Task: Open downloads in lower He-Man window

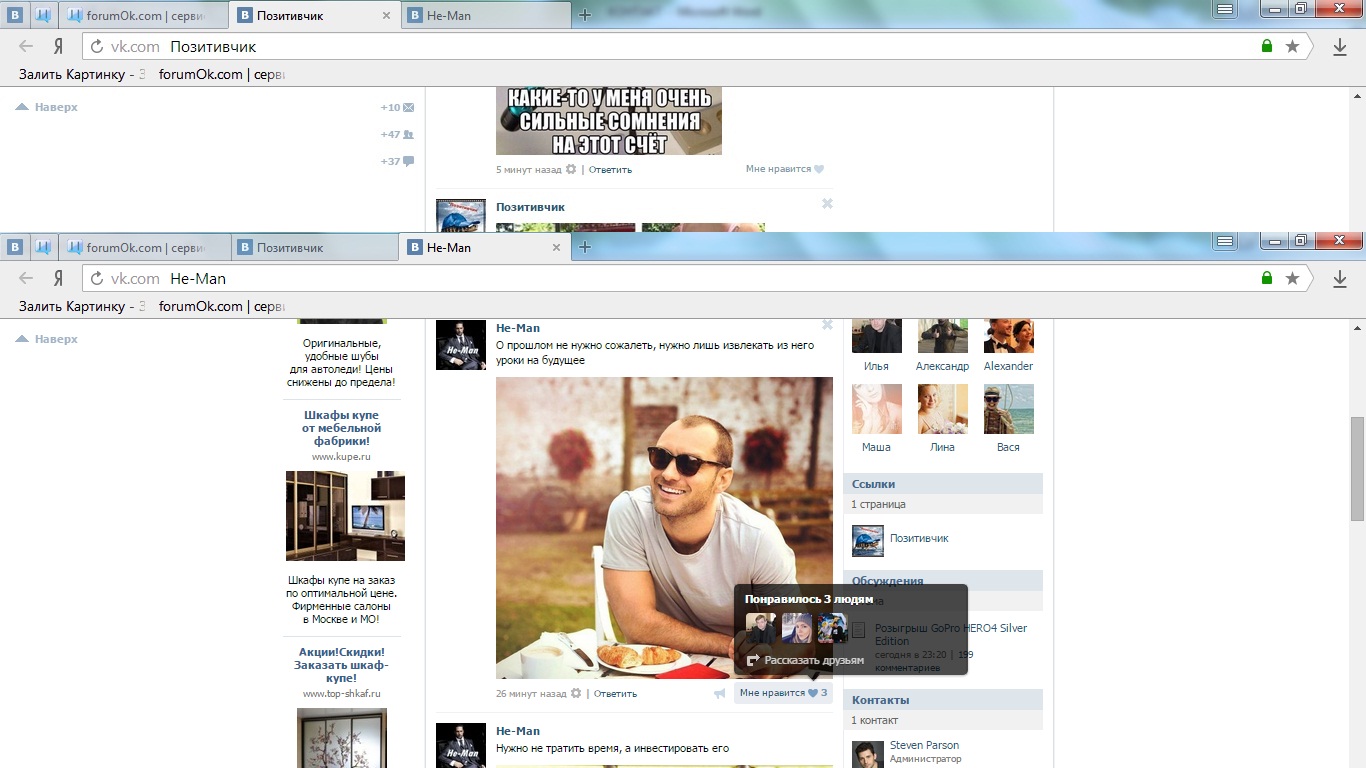Action: tap(1340, 278)
